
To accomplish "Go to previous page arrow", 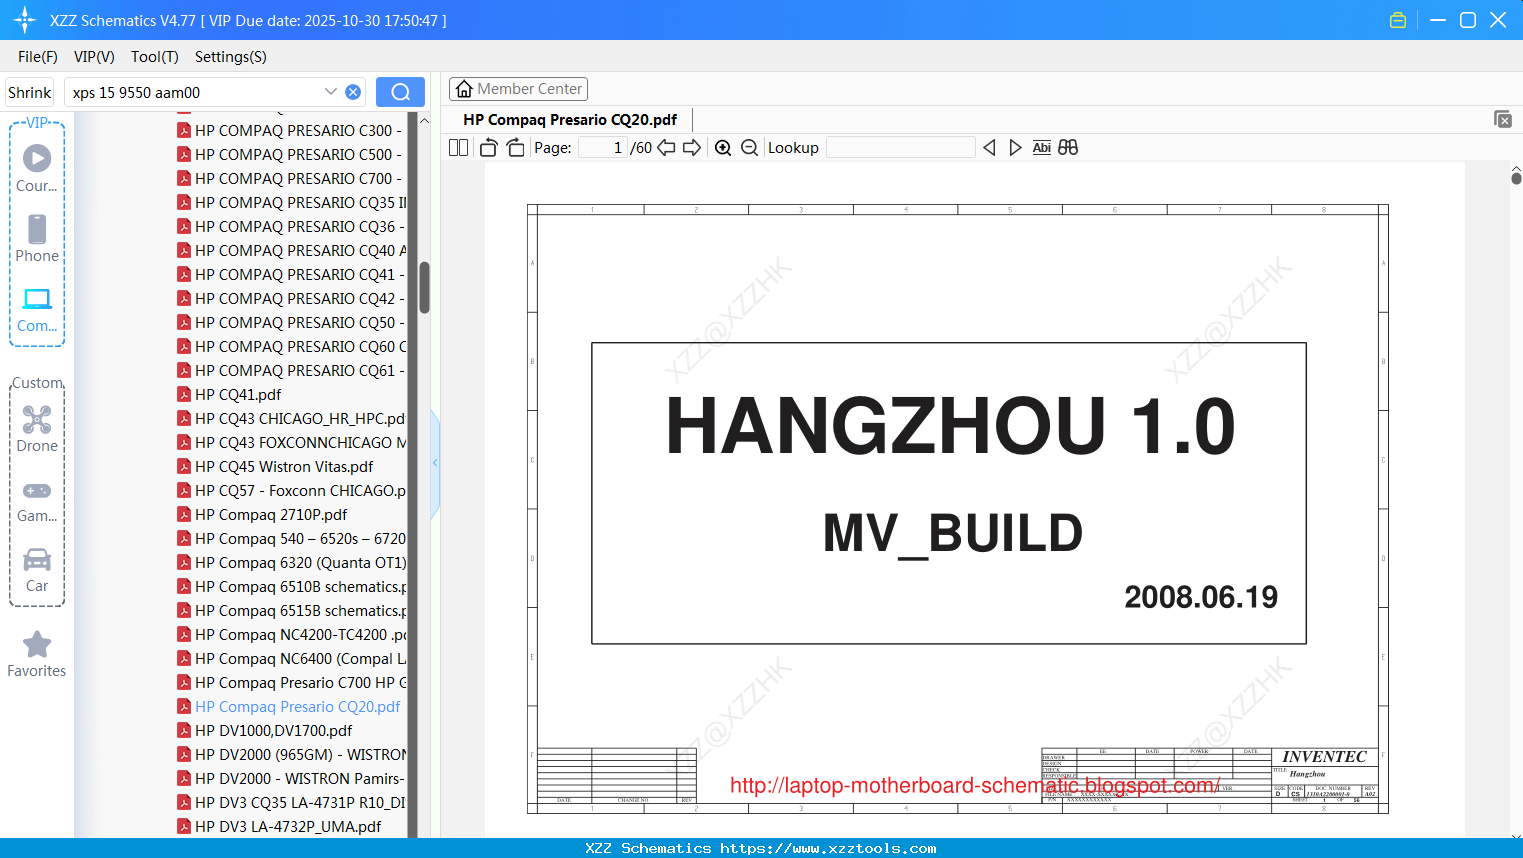I will coord(666,148).
